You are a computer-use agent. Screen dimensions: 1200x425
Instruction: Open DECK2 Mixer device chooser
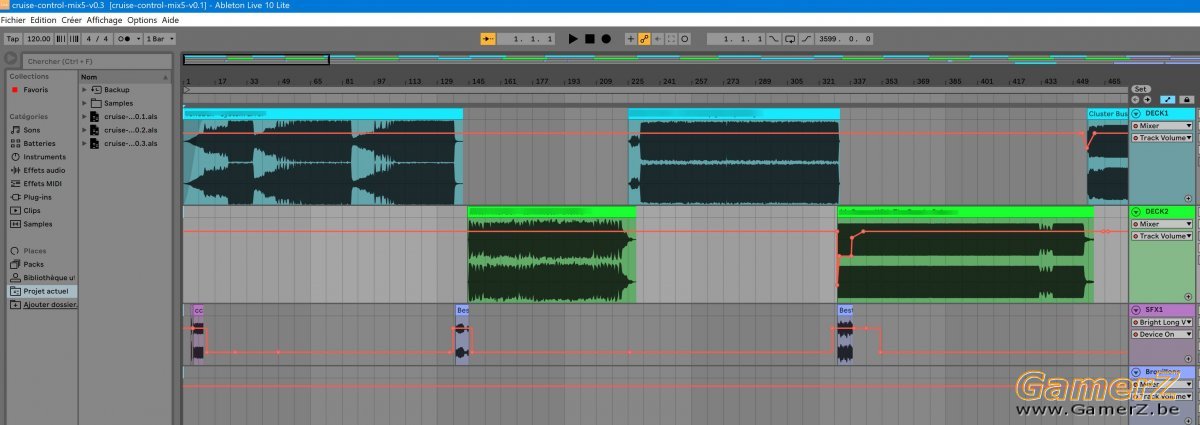(1162, 224)
